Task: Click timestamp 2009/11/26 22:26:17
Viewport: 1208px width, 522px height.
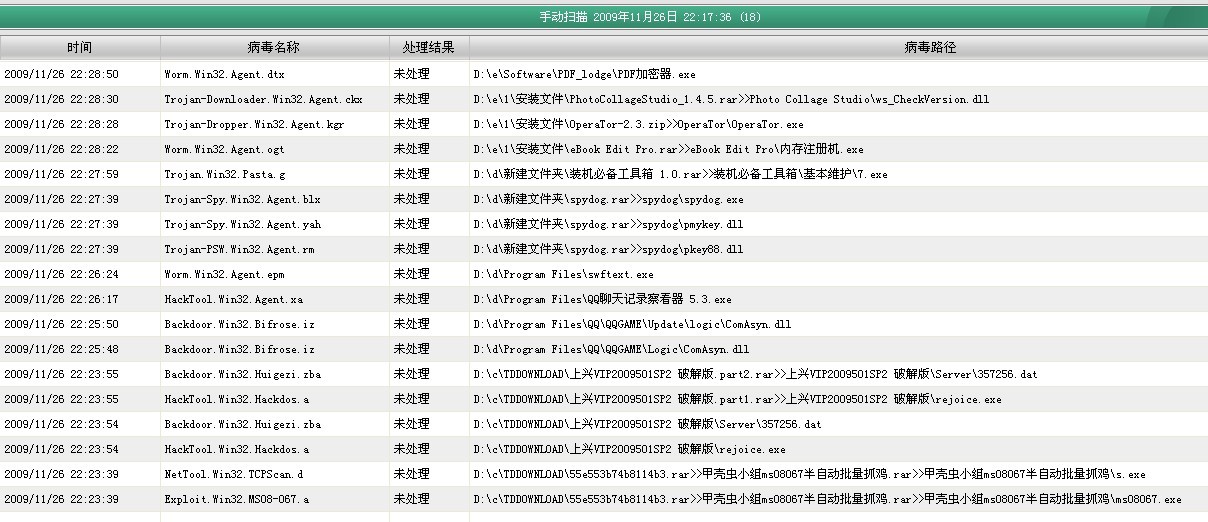Action: tap(61, 299)
